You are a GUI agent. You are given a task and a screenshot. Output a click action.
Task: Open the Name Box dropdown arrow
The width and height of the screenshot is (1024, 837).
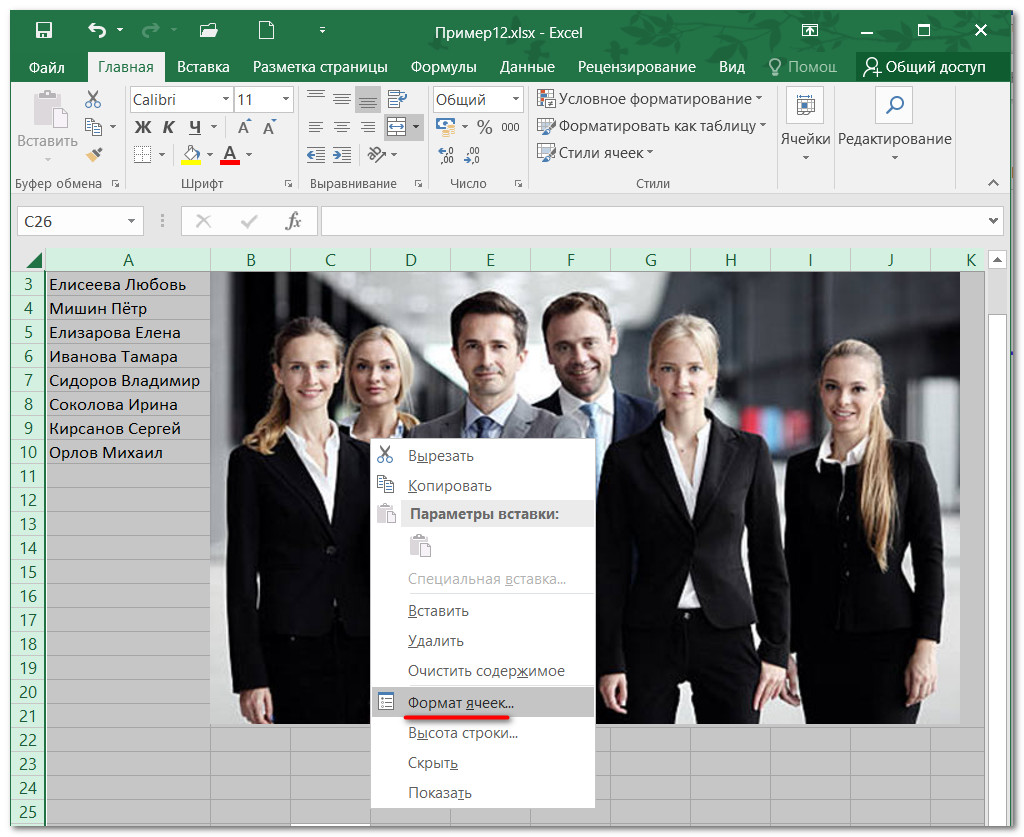coord(131,221)
